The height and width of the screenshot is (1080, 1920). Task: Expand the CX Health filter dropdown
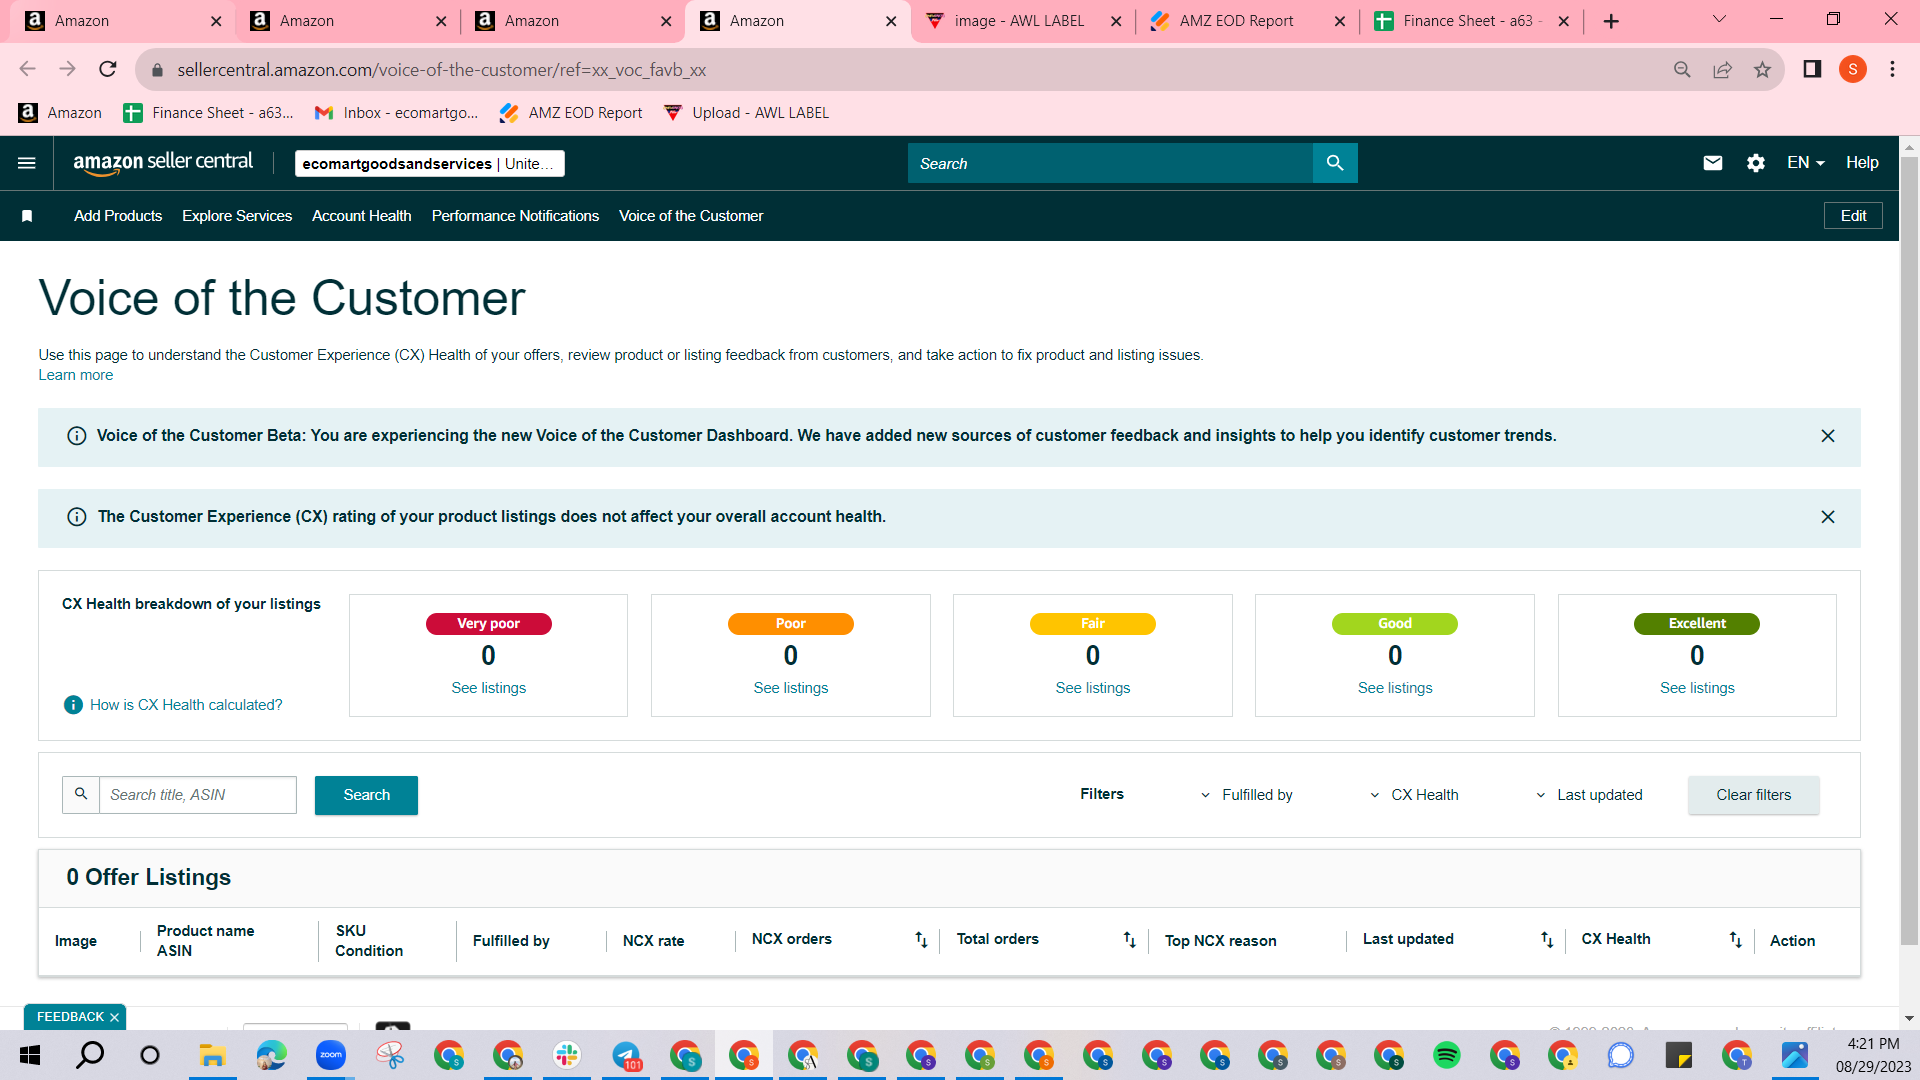1414,795
